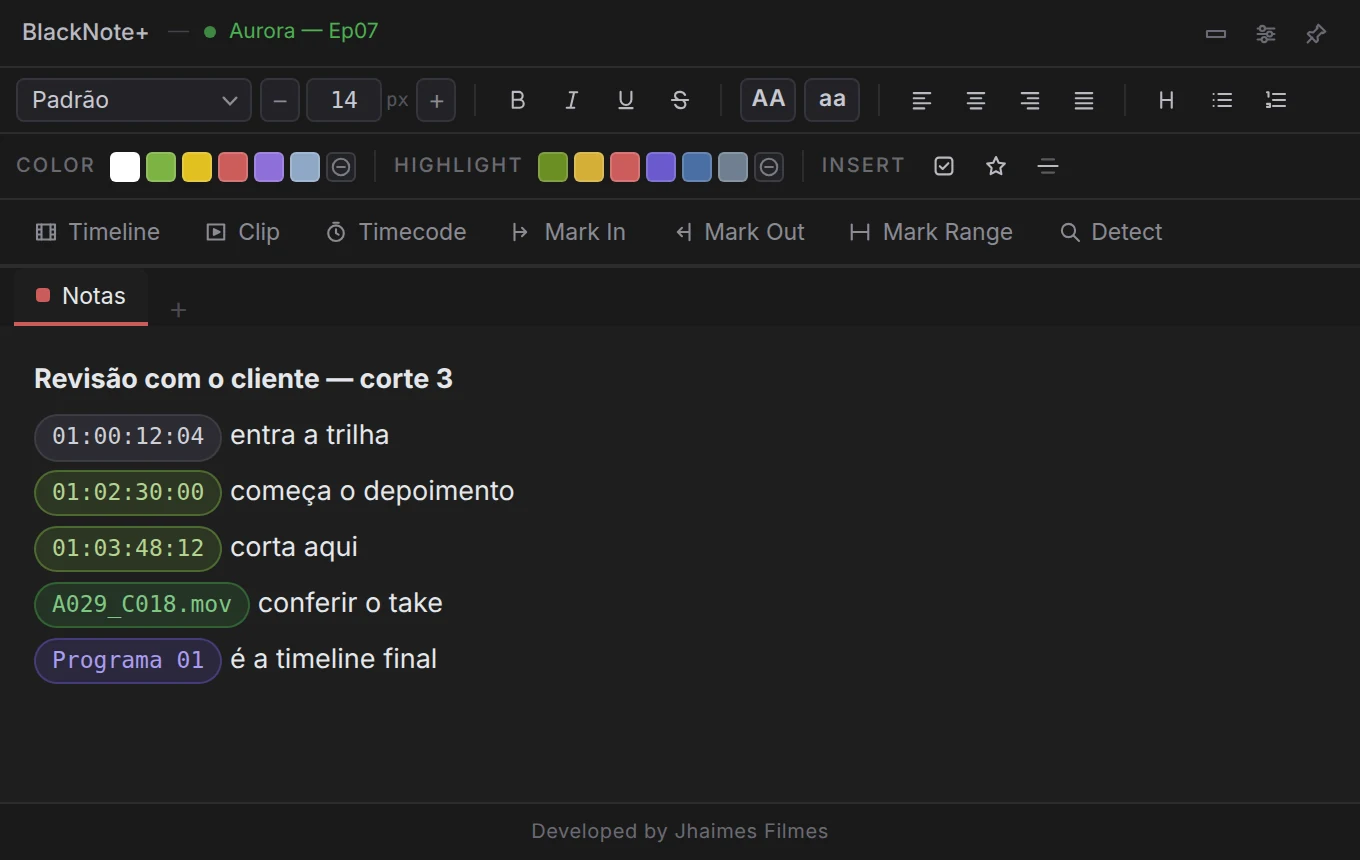
Task: Increase font size with plus button
Action: 436,100
